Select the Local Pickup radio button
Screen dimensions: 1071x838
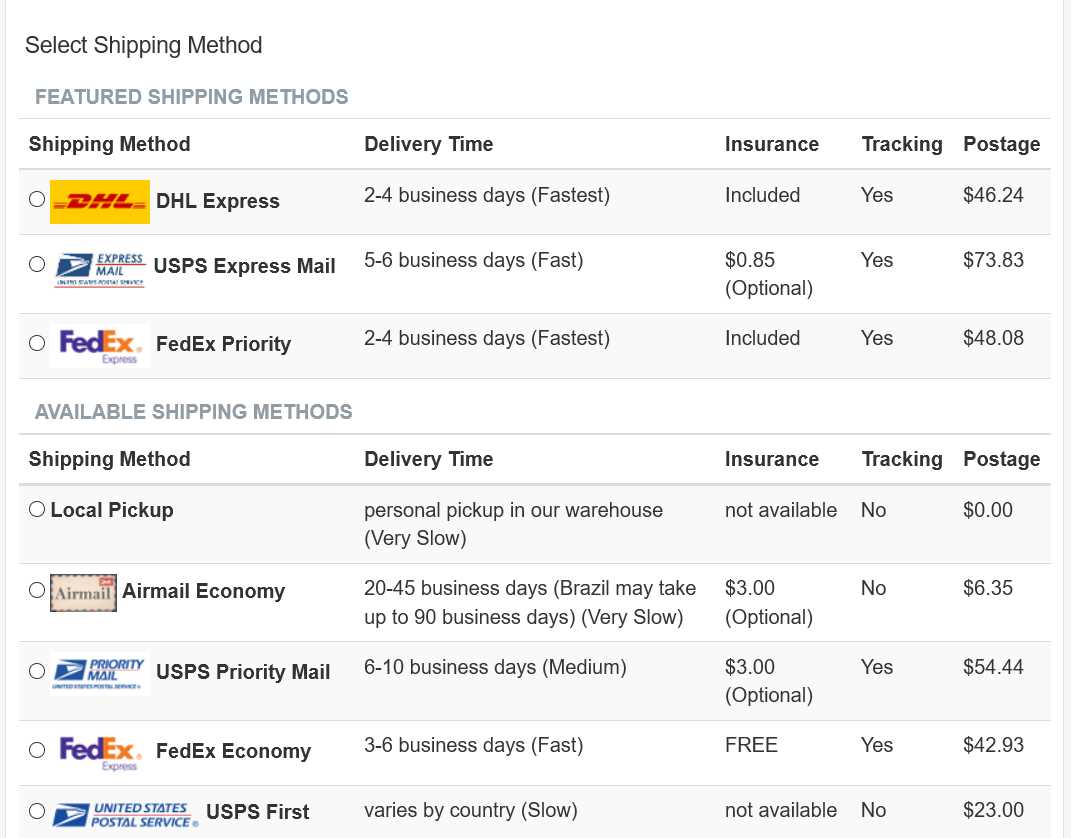coord(37,509)
